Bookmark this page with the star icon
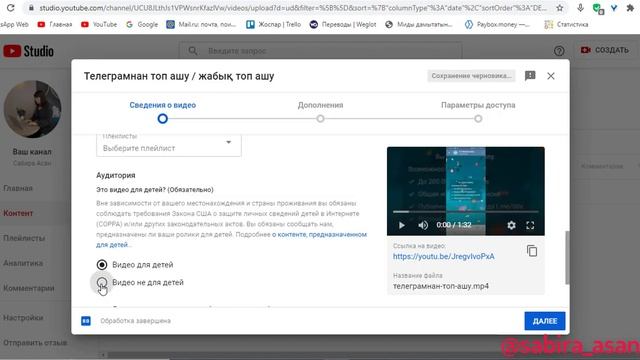 [x=560, y=8]
